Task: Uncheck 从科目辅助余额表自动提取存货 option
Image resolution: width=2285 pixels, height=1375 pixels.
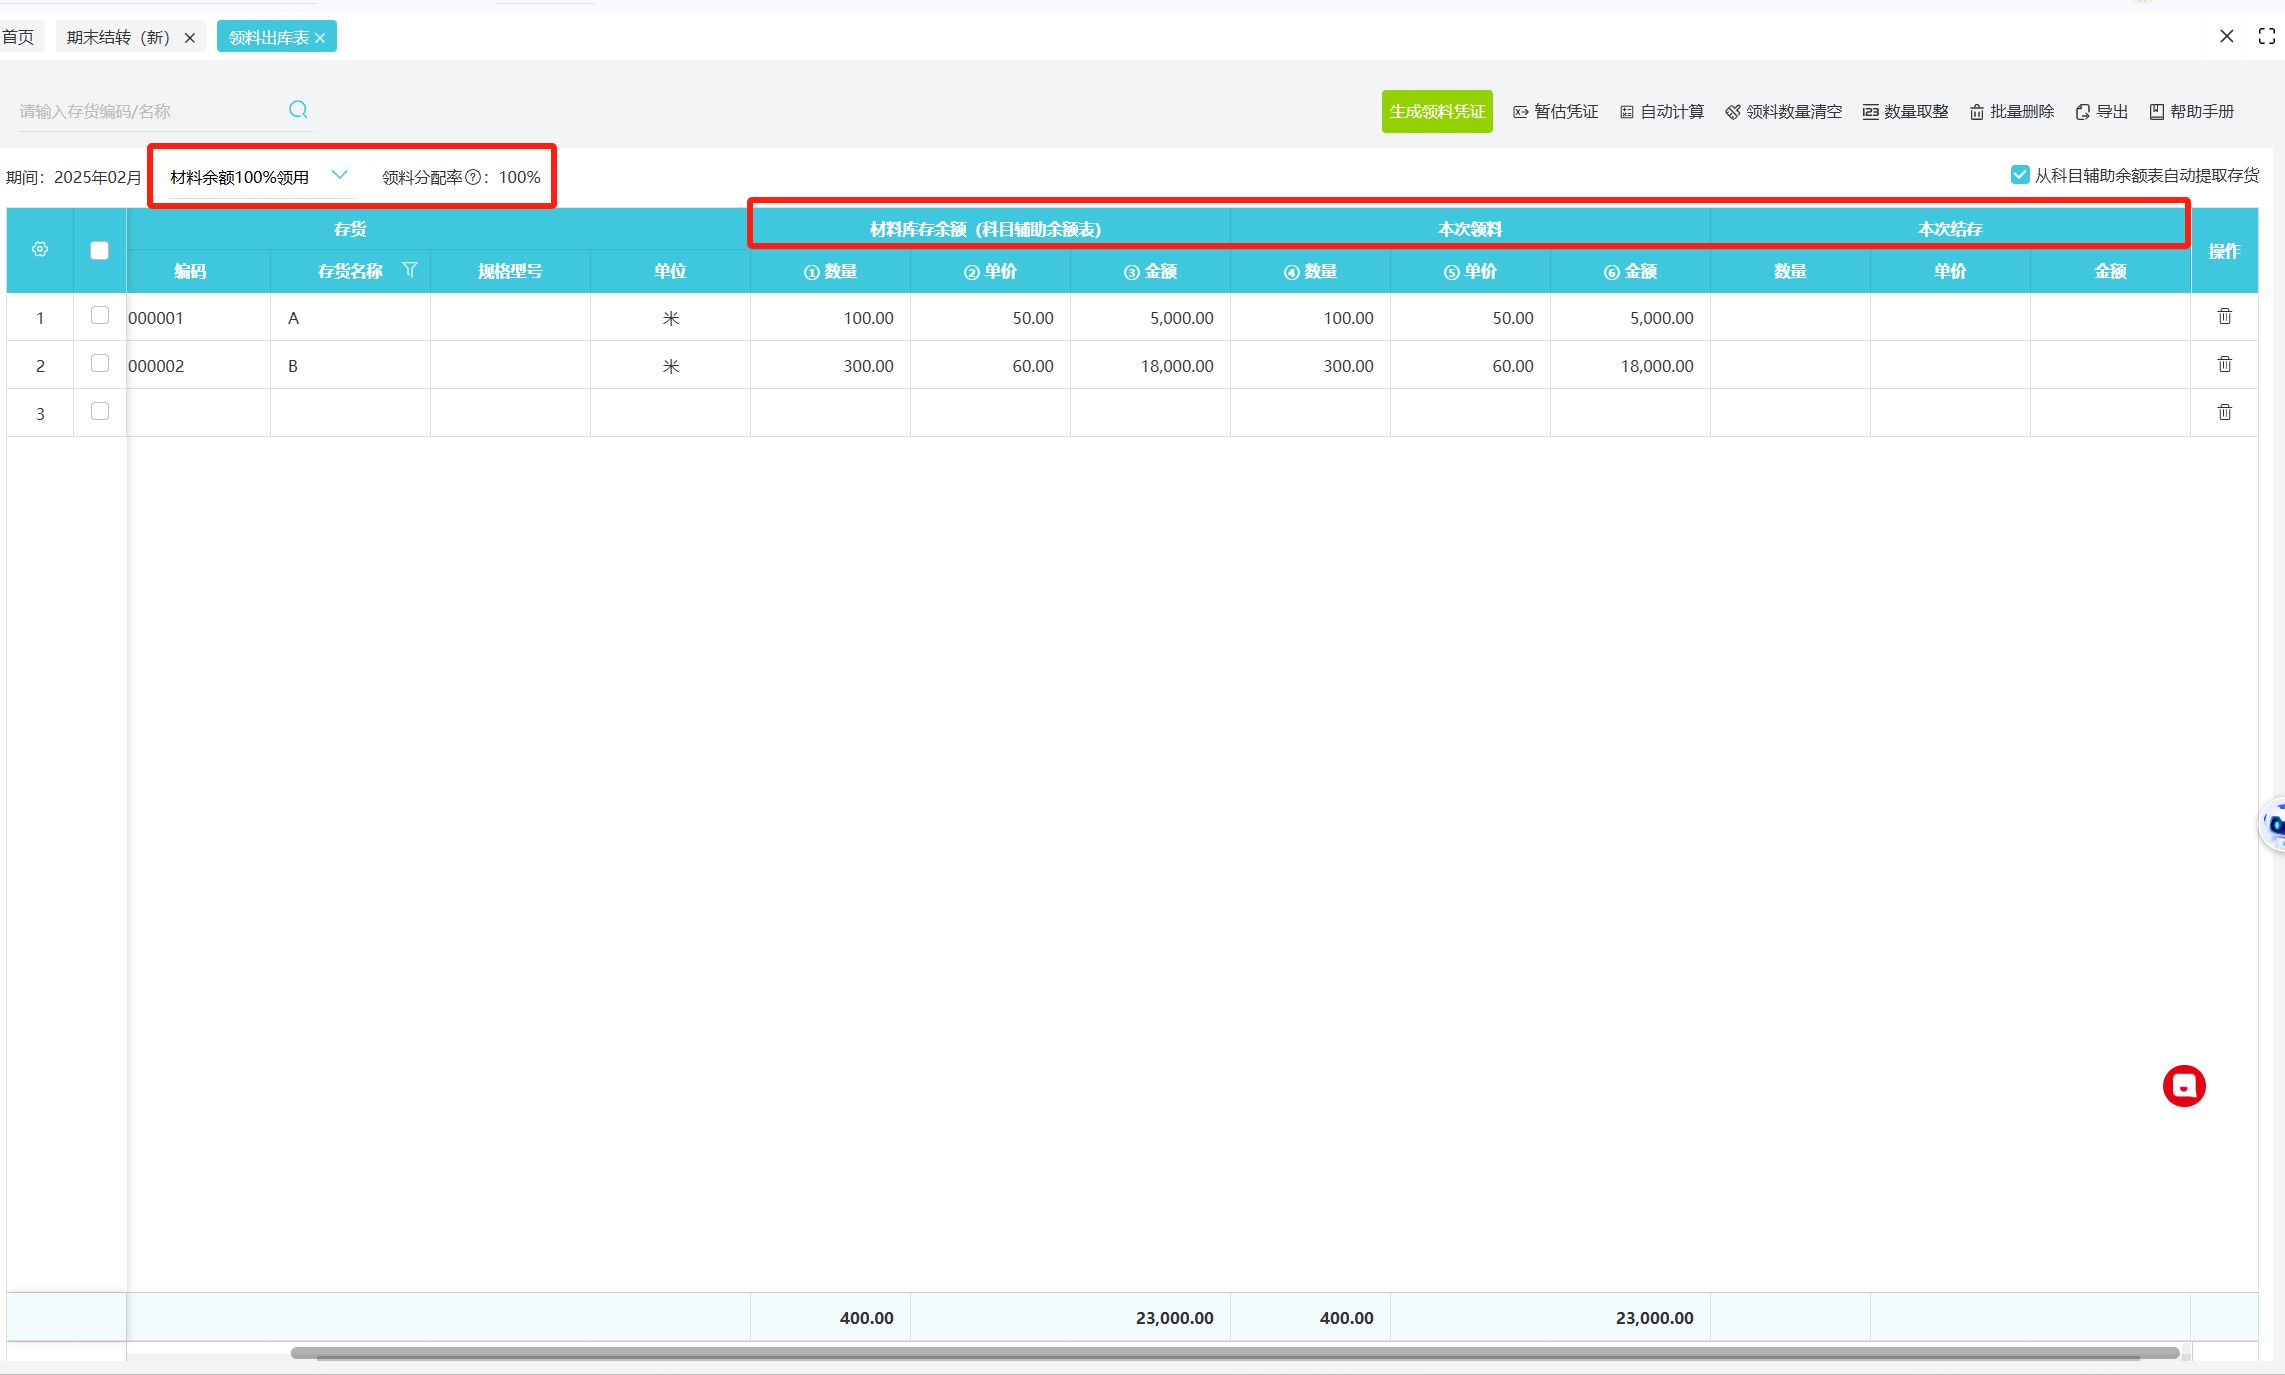Action: pyautogui.click(x=2019, y=175)
